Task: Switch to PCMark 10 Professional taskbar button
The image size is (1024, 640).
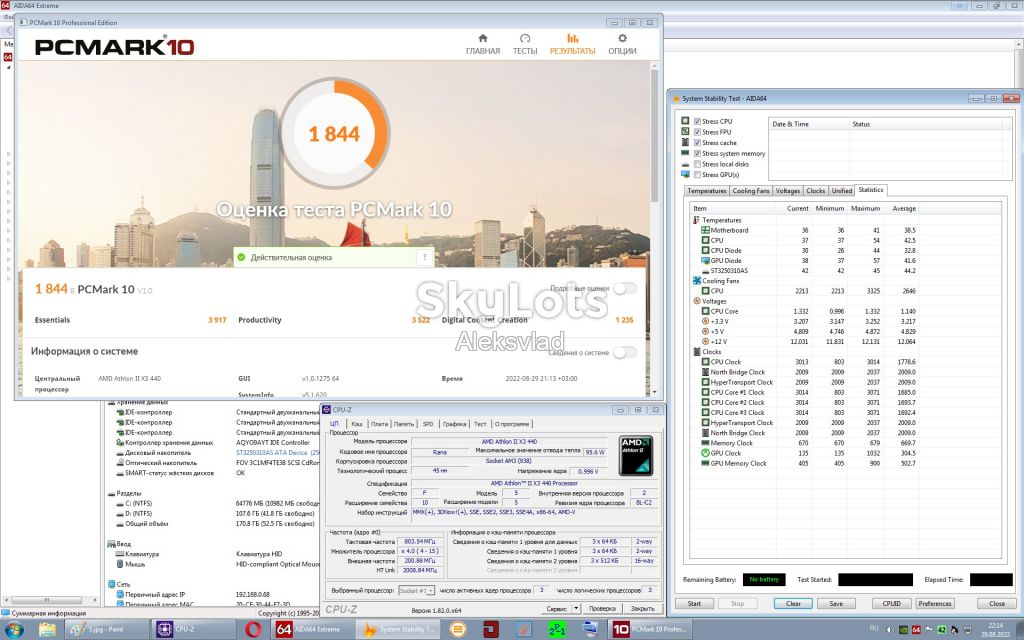Action: pyautogui.click(x=649, y=630)
